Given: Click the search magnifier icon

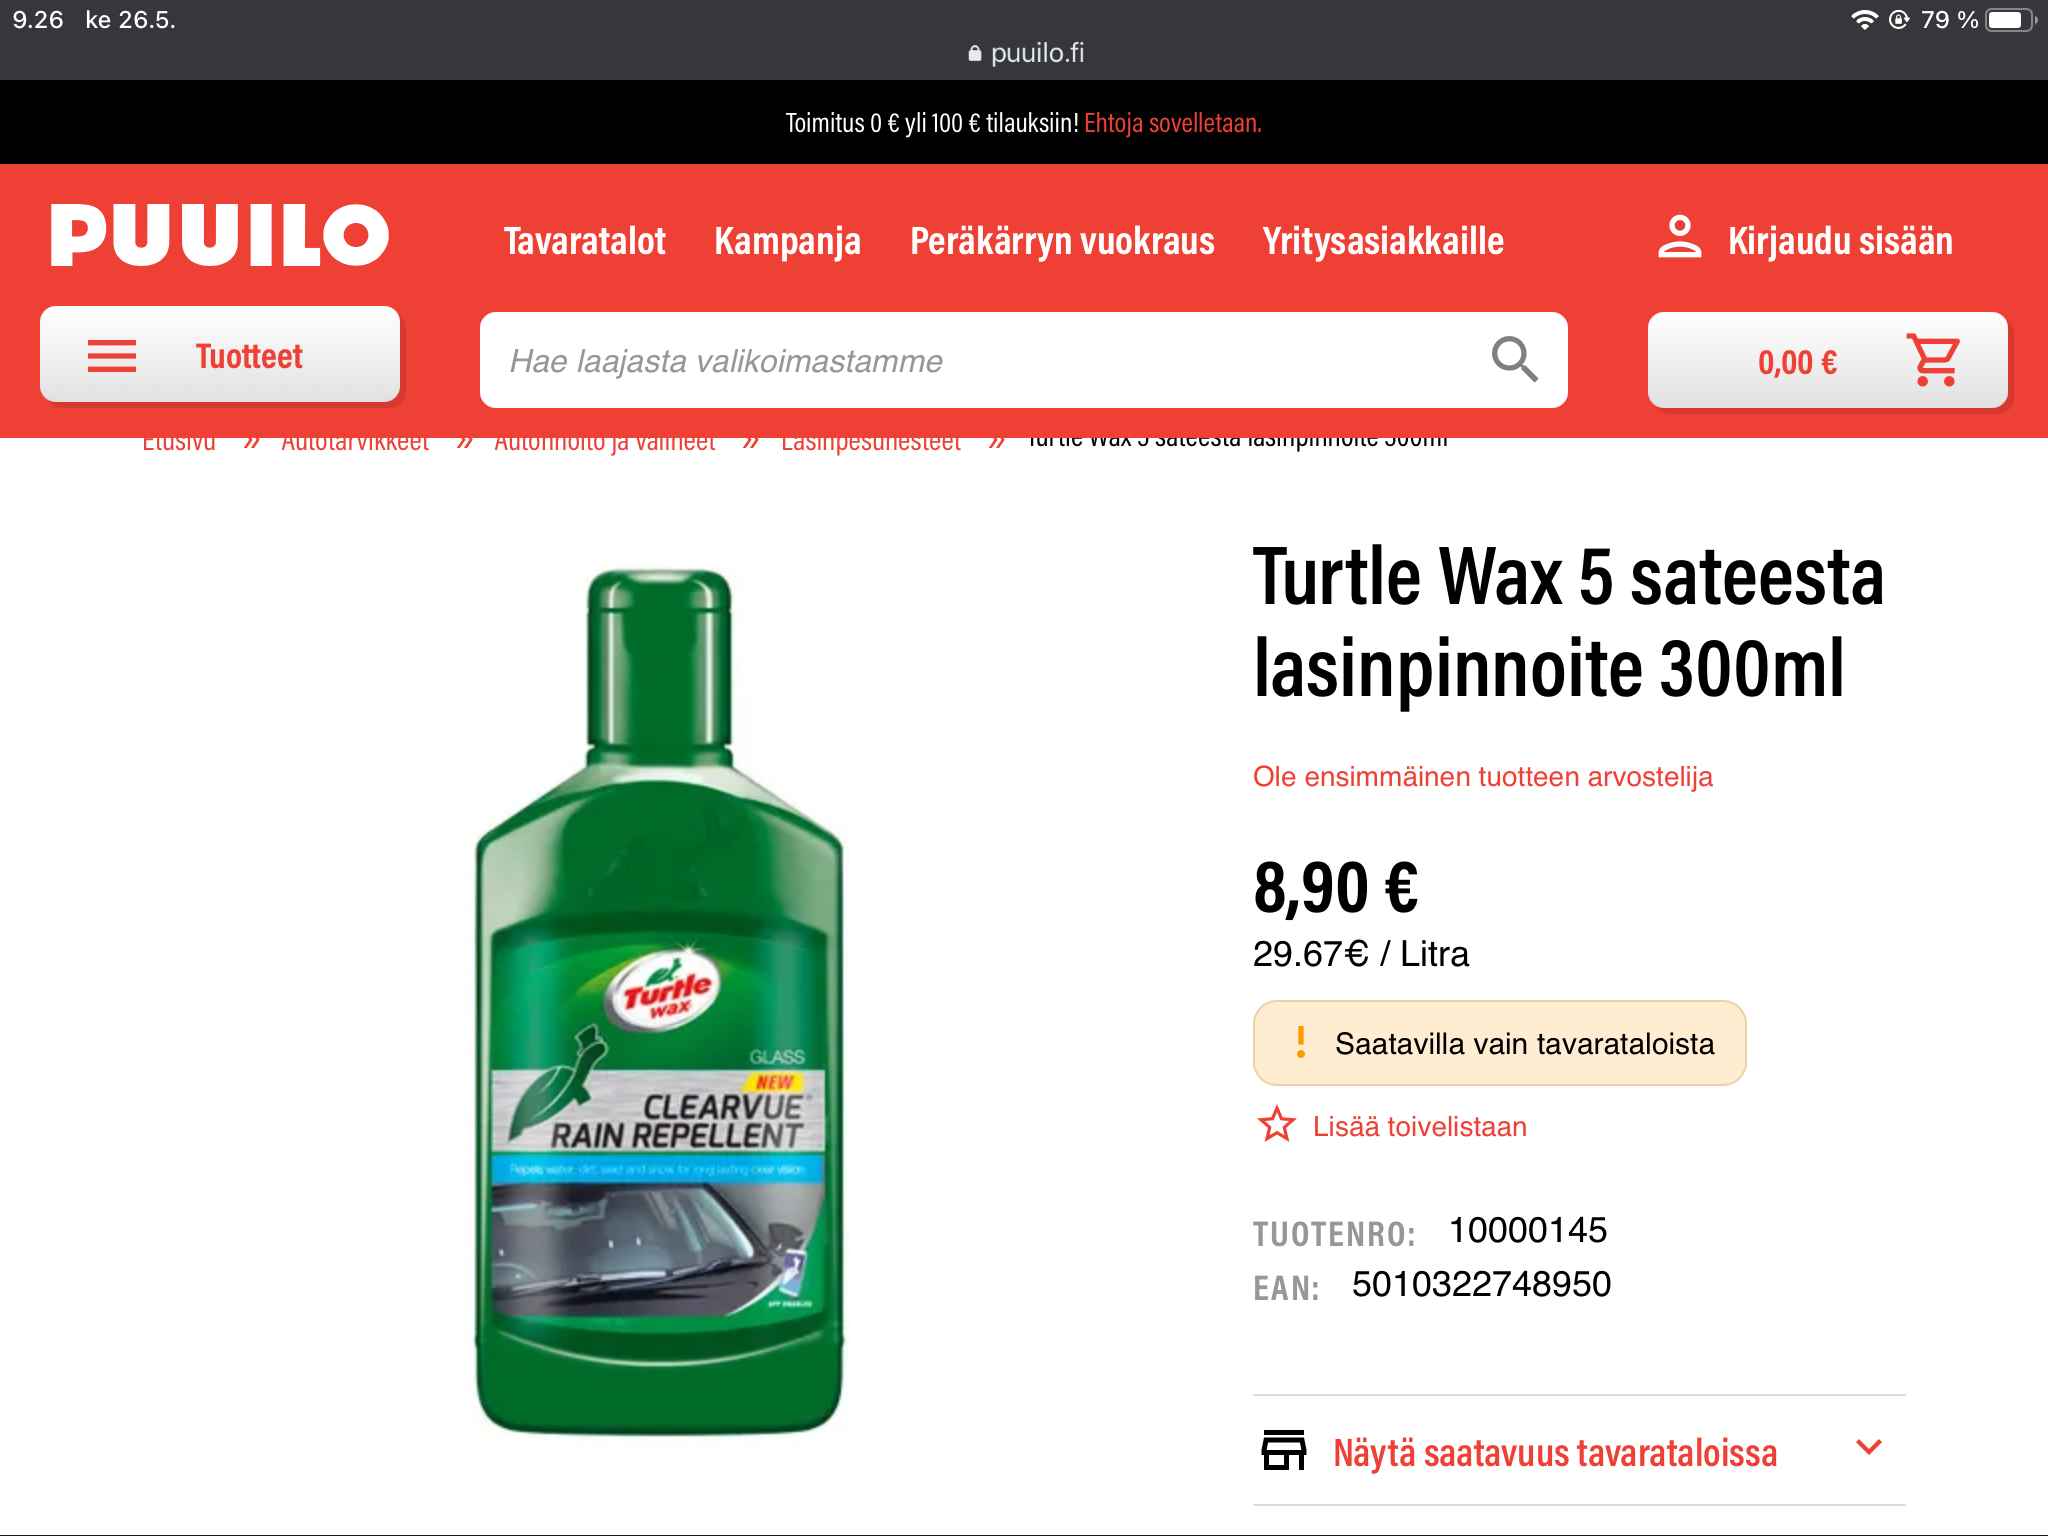Looking at the screenshot, I should coord(1514,360).
